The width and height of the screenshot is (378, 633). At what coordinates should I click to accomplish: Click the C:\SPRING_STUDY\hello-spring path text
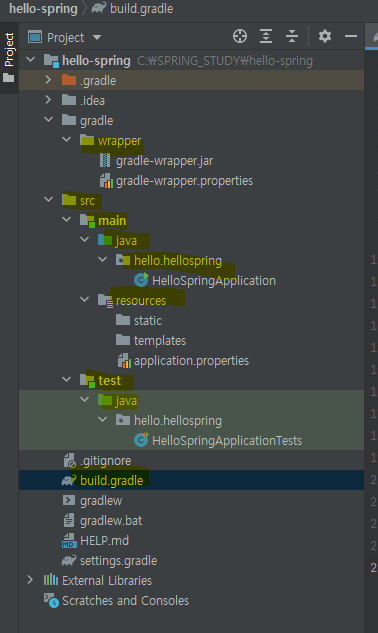[x=225, y=61]
